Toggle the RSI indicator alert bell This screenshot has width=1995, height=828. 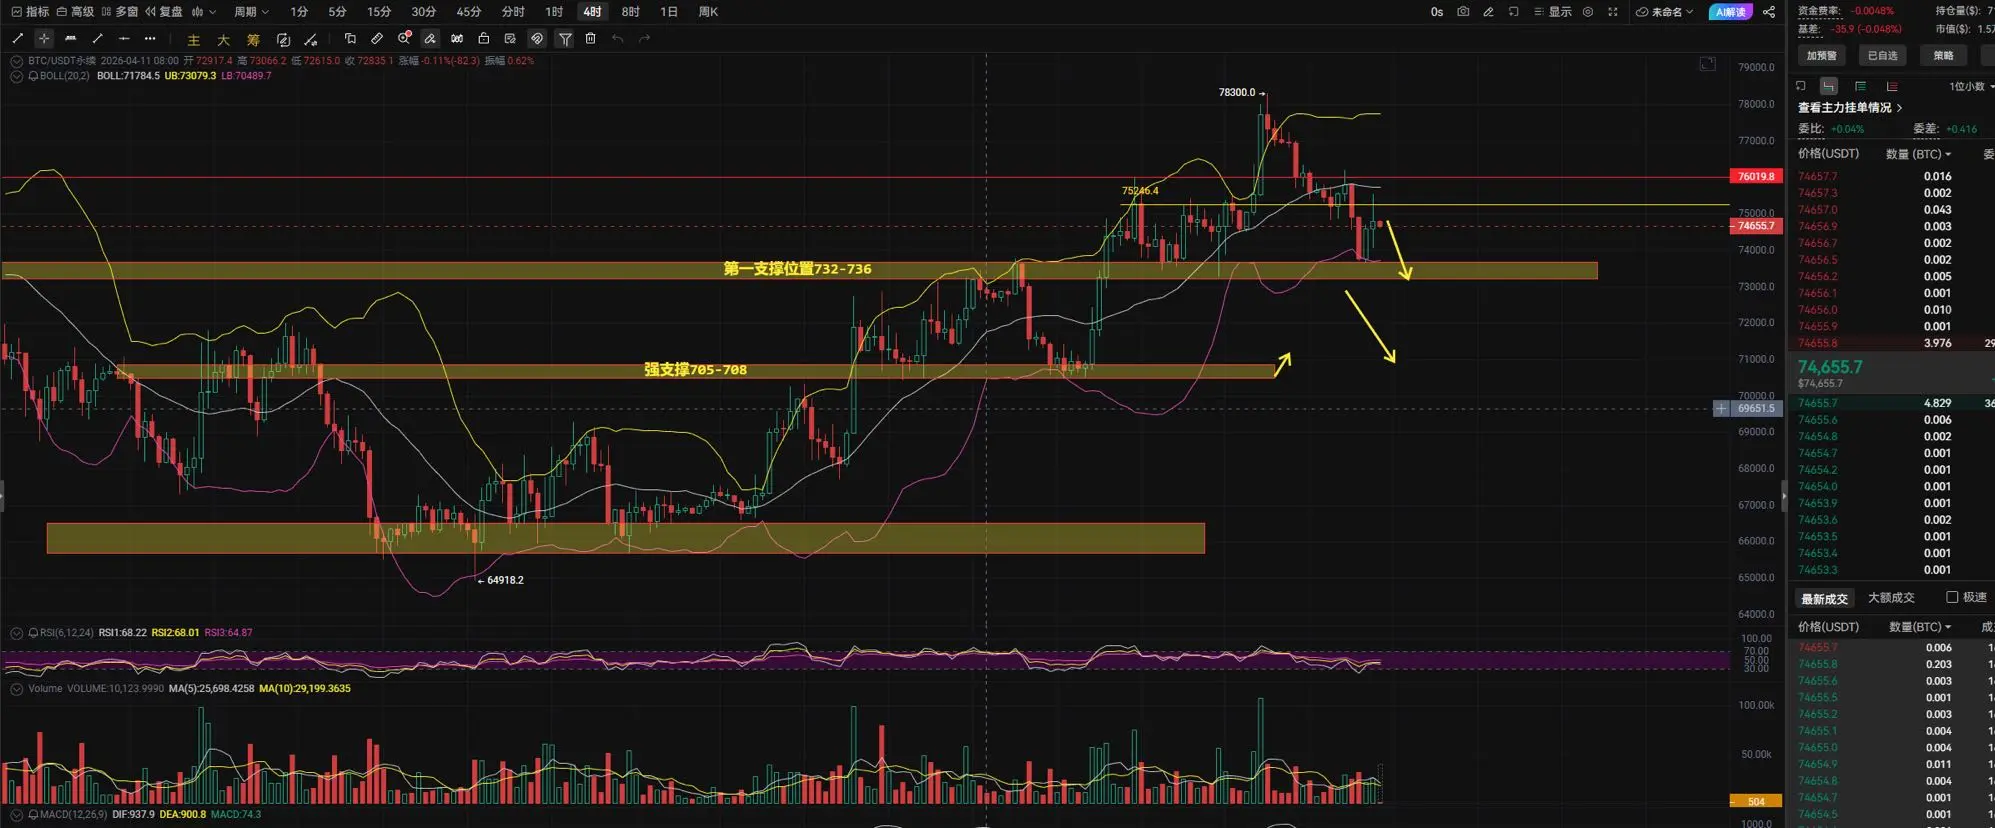[33, 633]
